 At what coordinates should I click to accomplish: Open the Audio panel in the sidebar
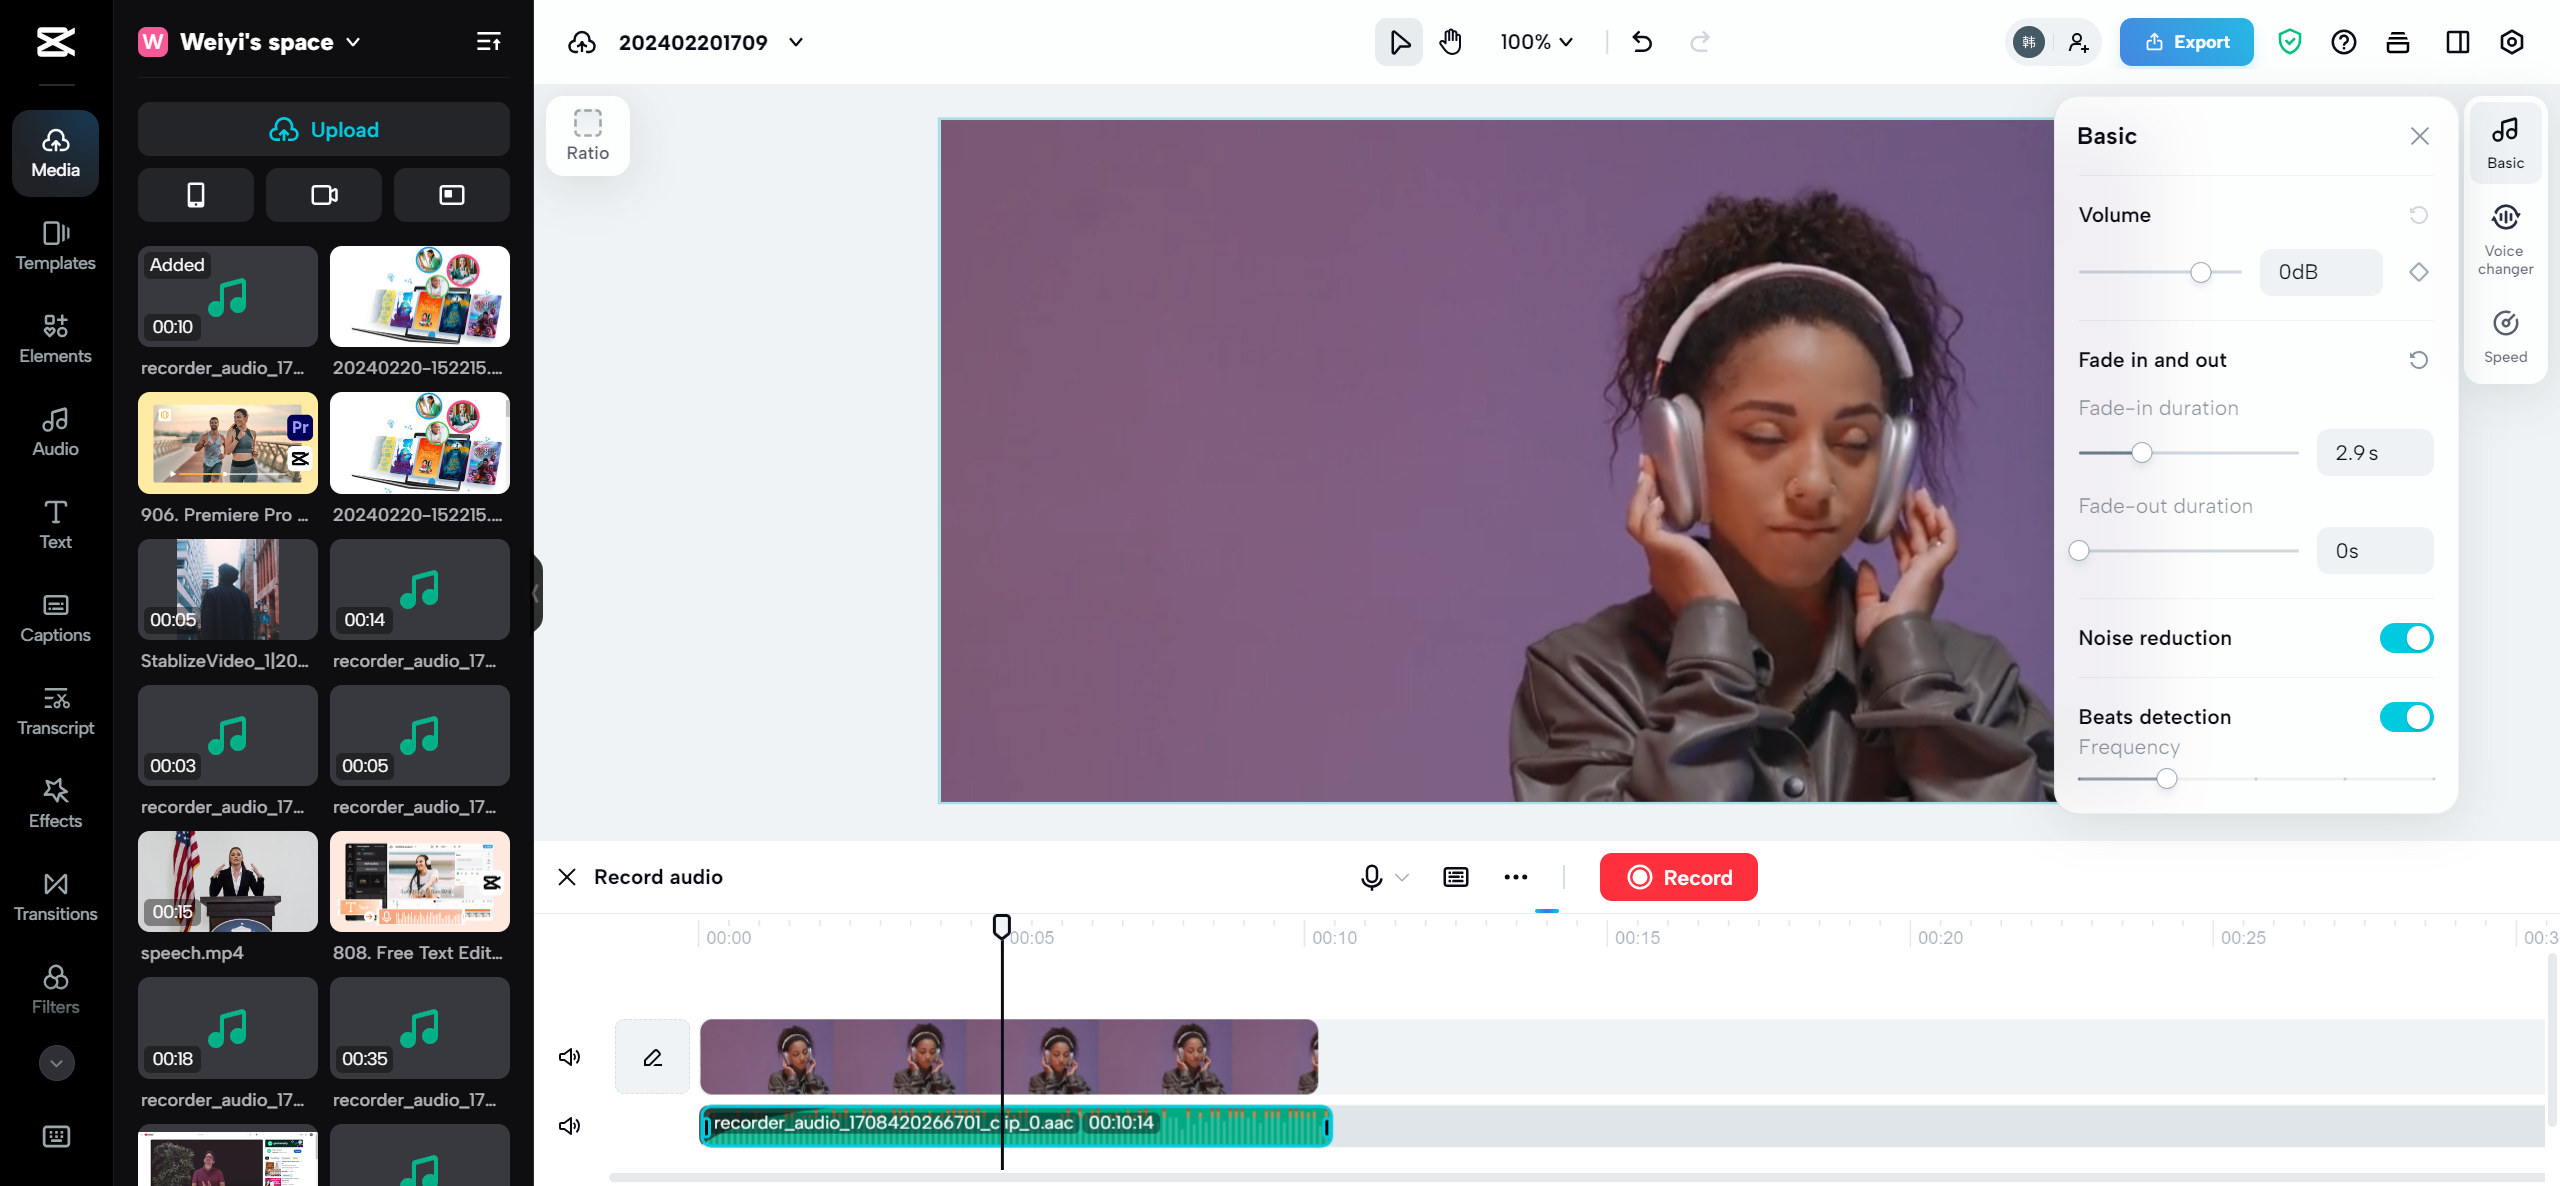point(55,430)
